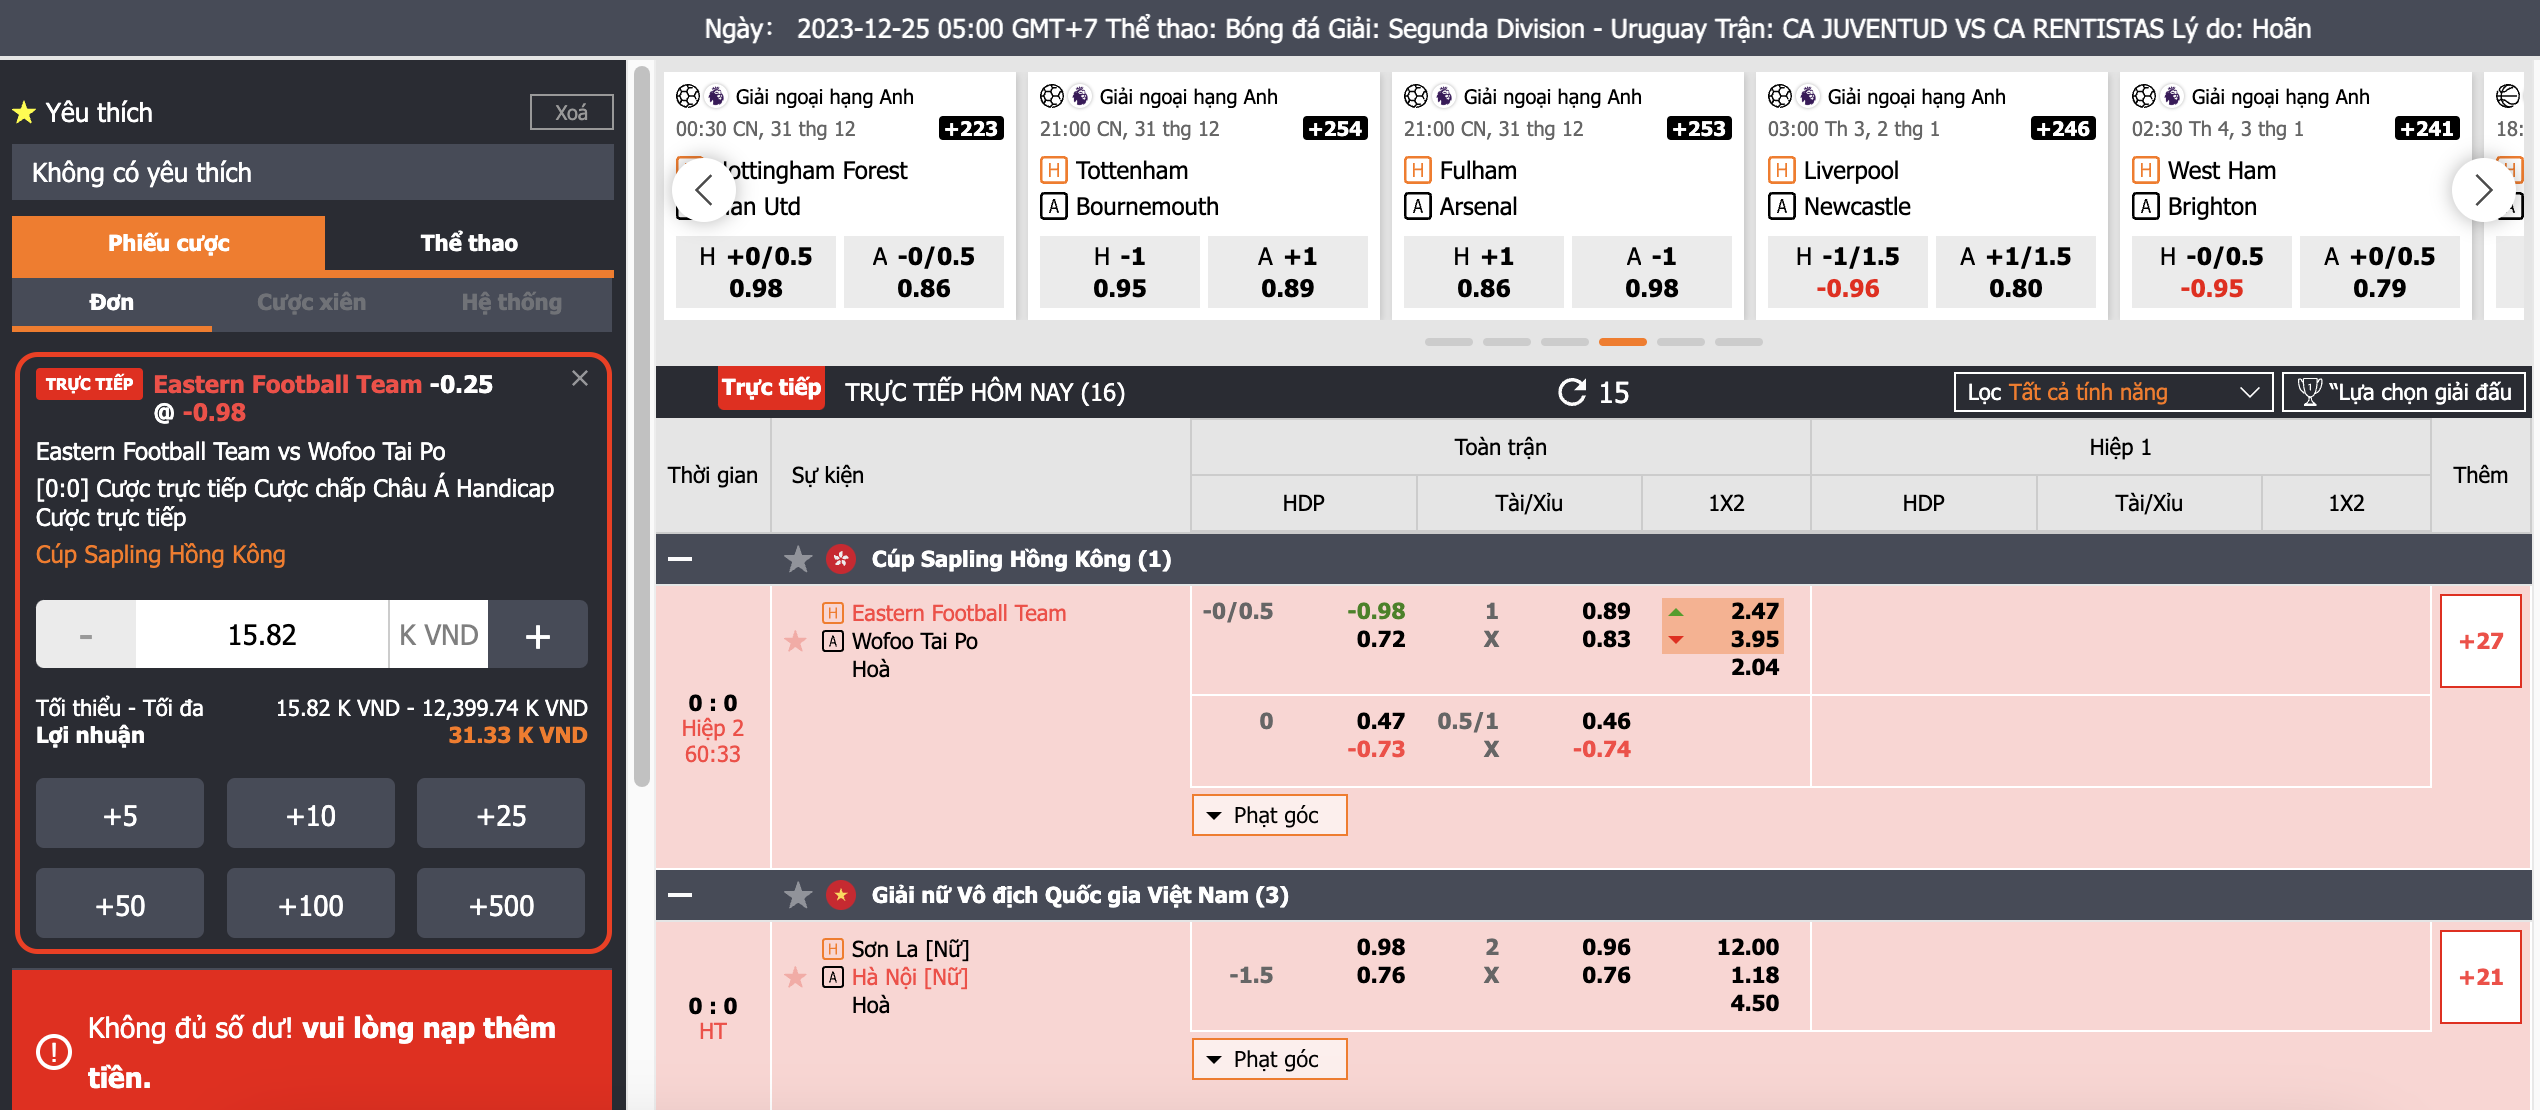Image resolution: width=2540 pixels, height=1110 pixels.
Task: Favorite the Giải nữ Việt Nam league star
Action: point(798,895)
